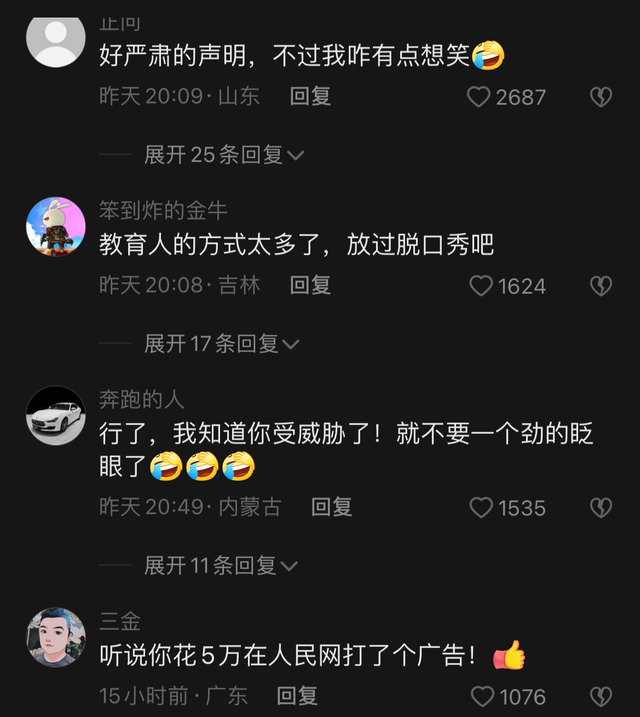Viewport: 640px width, 717px height.
Task: Expand 展开25条回复 replies
Action: point(224,155)
